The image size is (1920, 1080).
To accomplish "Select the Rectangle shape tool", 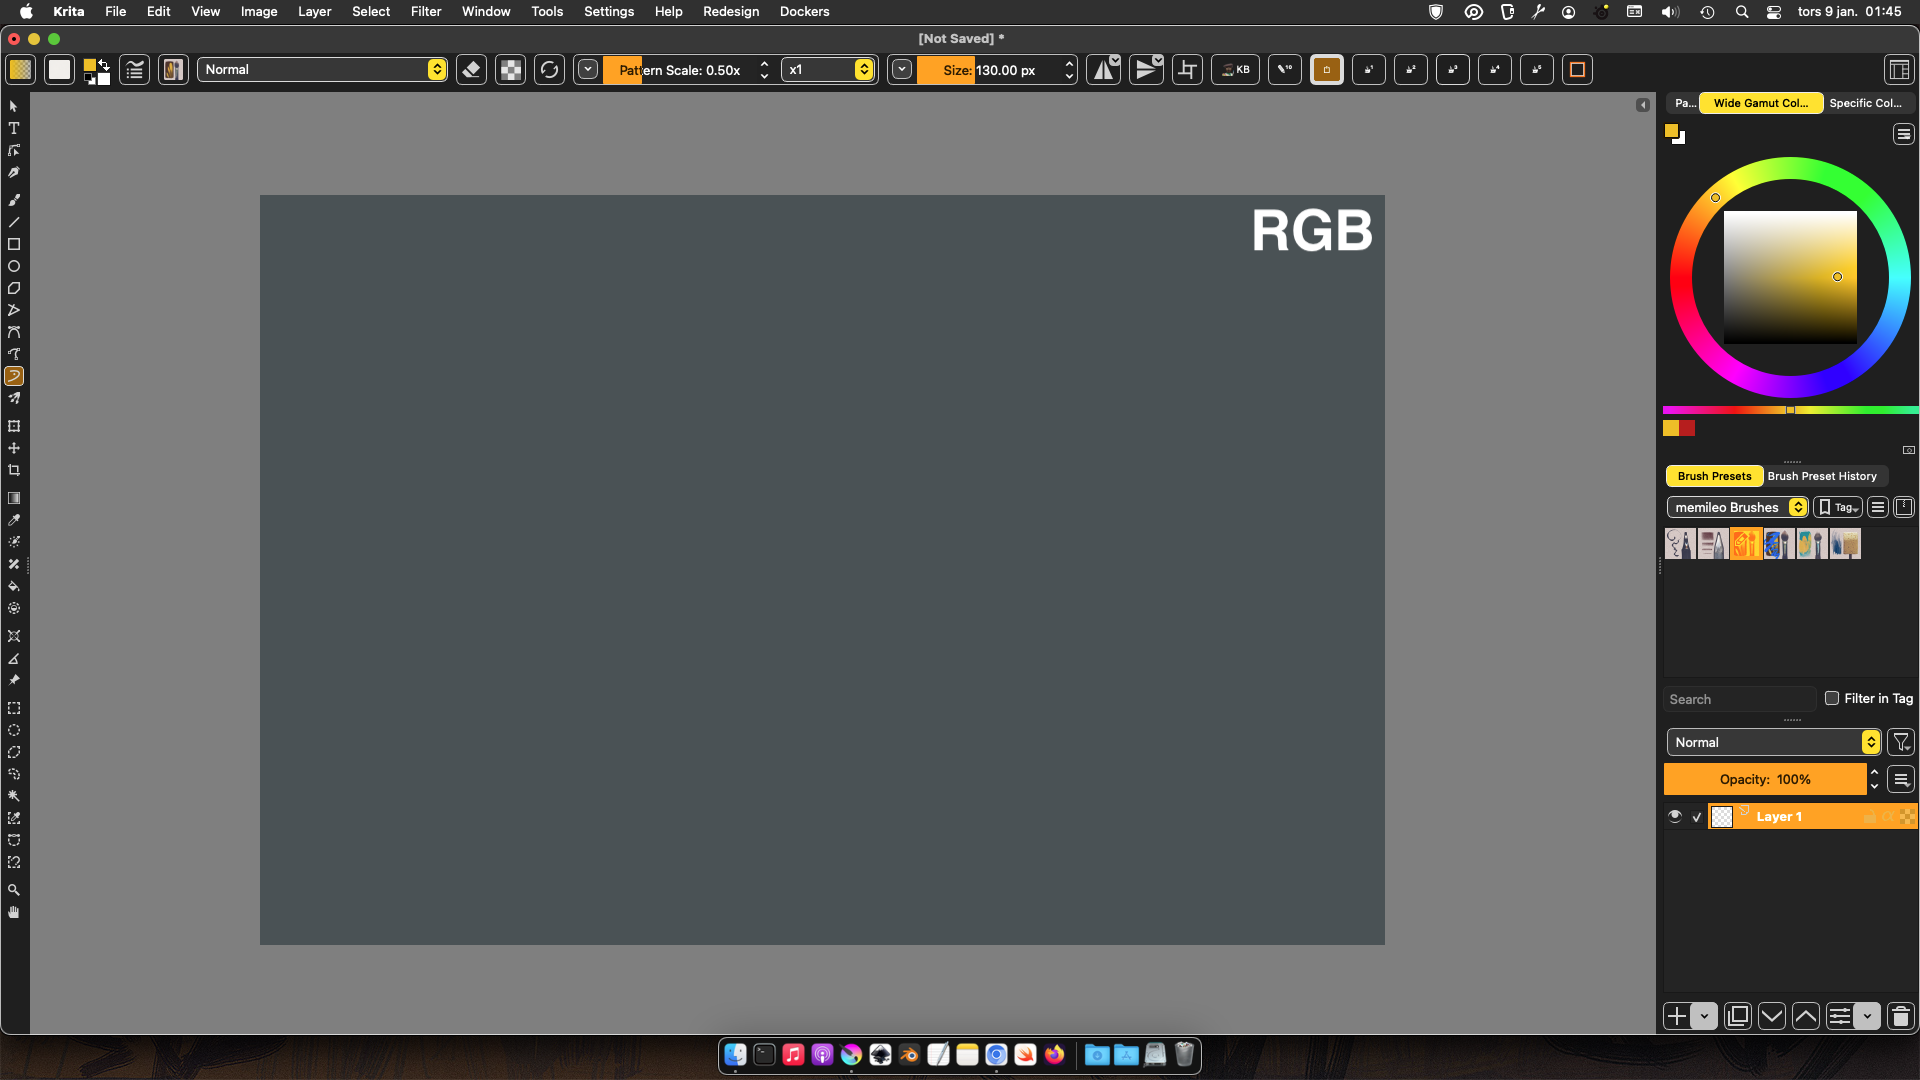I will coord(14,244).
